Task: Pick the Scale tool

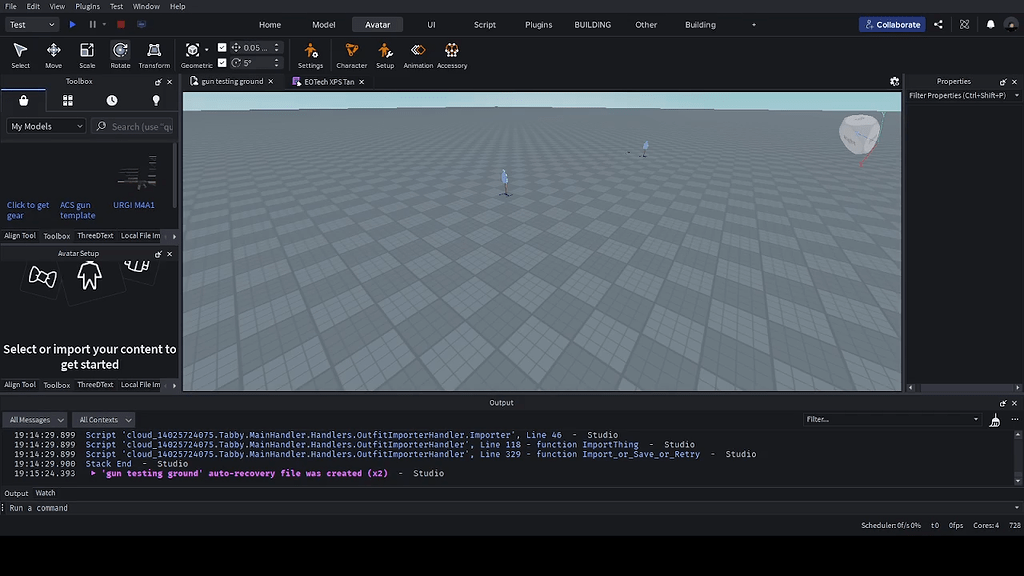Action: click(x=87, y=56)
